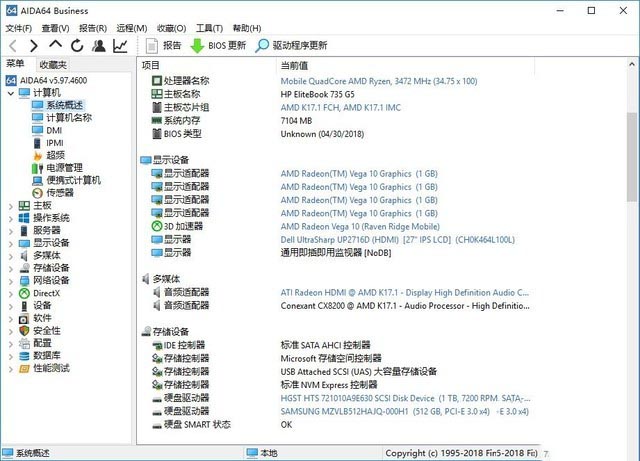Open AMD Radeon Vega 10 (Raven Ridge Mobile) link
The image size is (640, 461).
click(x=360, y=227)
